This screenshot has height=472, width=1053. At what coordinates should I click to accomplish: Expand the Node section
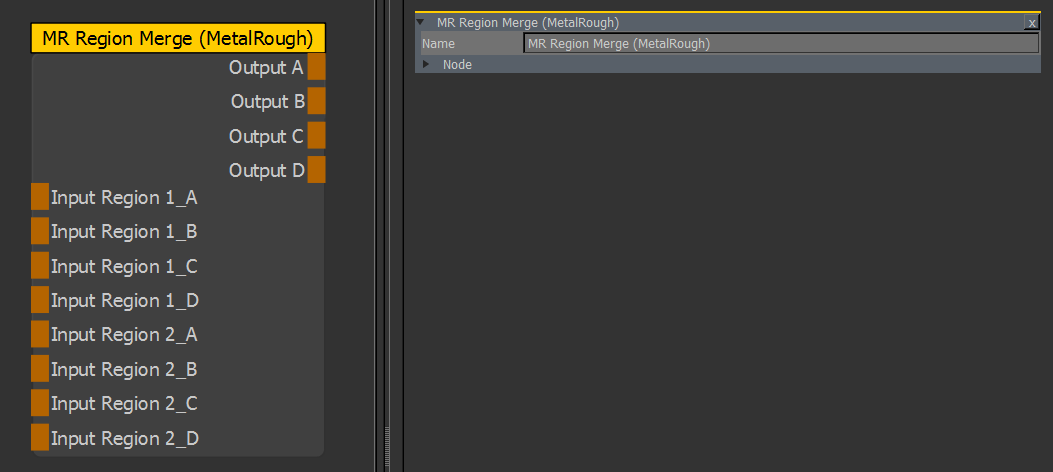426,65
